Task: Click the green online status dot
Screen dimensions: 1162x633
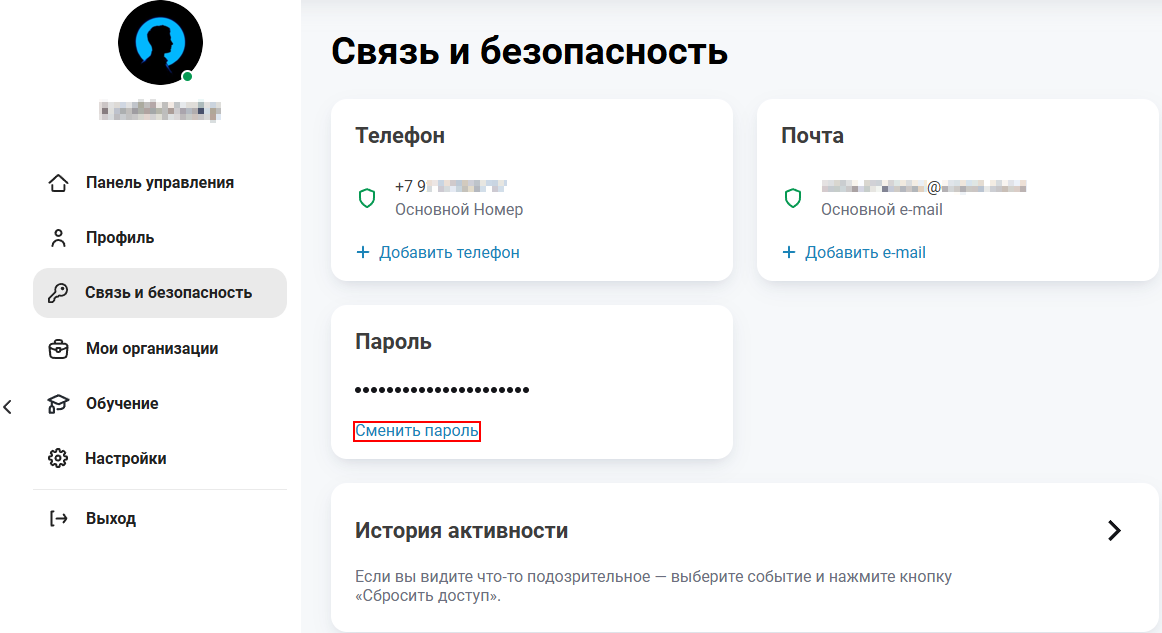Action: 187,76
